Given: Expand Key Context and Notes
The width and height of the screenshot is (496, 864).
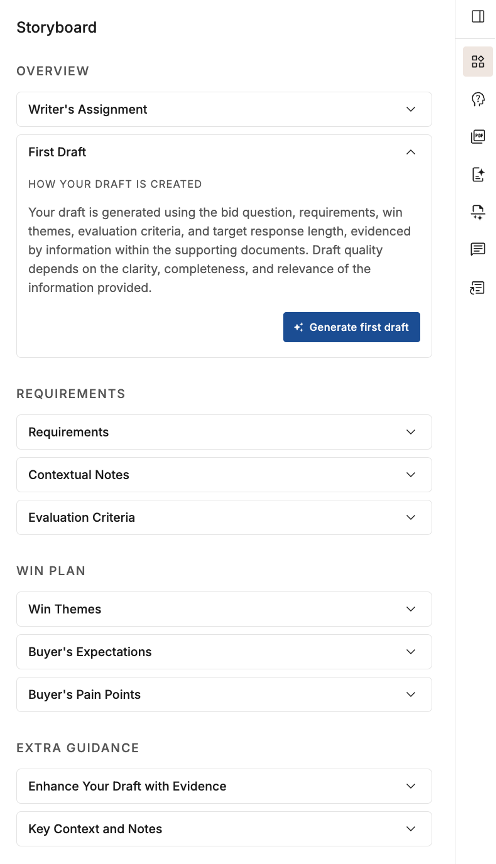Looking at the screenshot, I should (224, 829).
